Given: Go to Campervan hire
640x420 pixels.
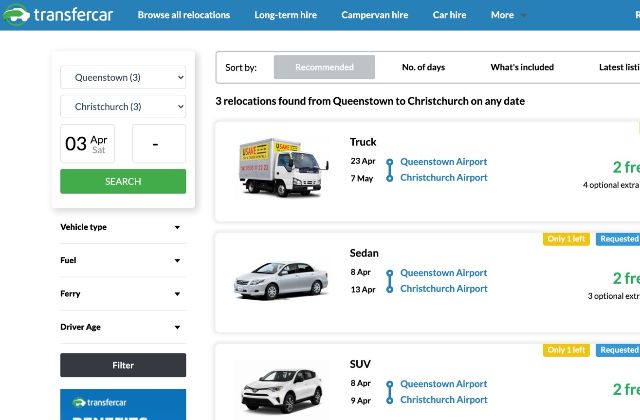Looking at the screenshot, I should tap(375, 15).
